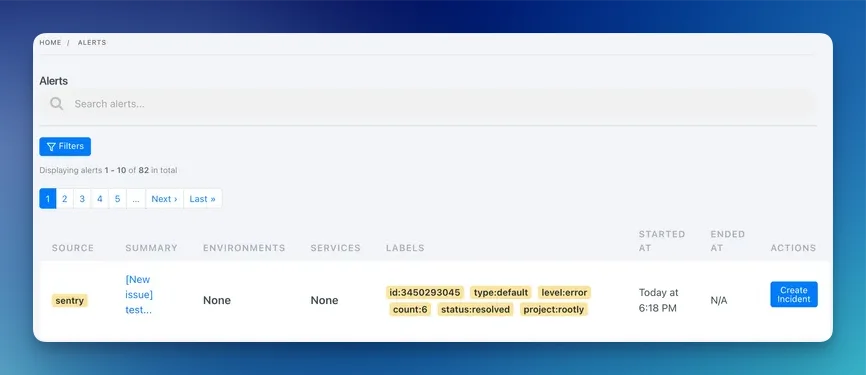Click the type:default label
The image size is (866, 375).
point(501,292)
